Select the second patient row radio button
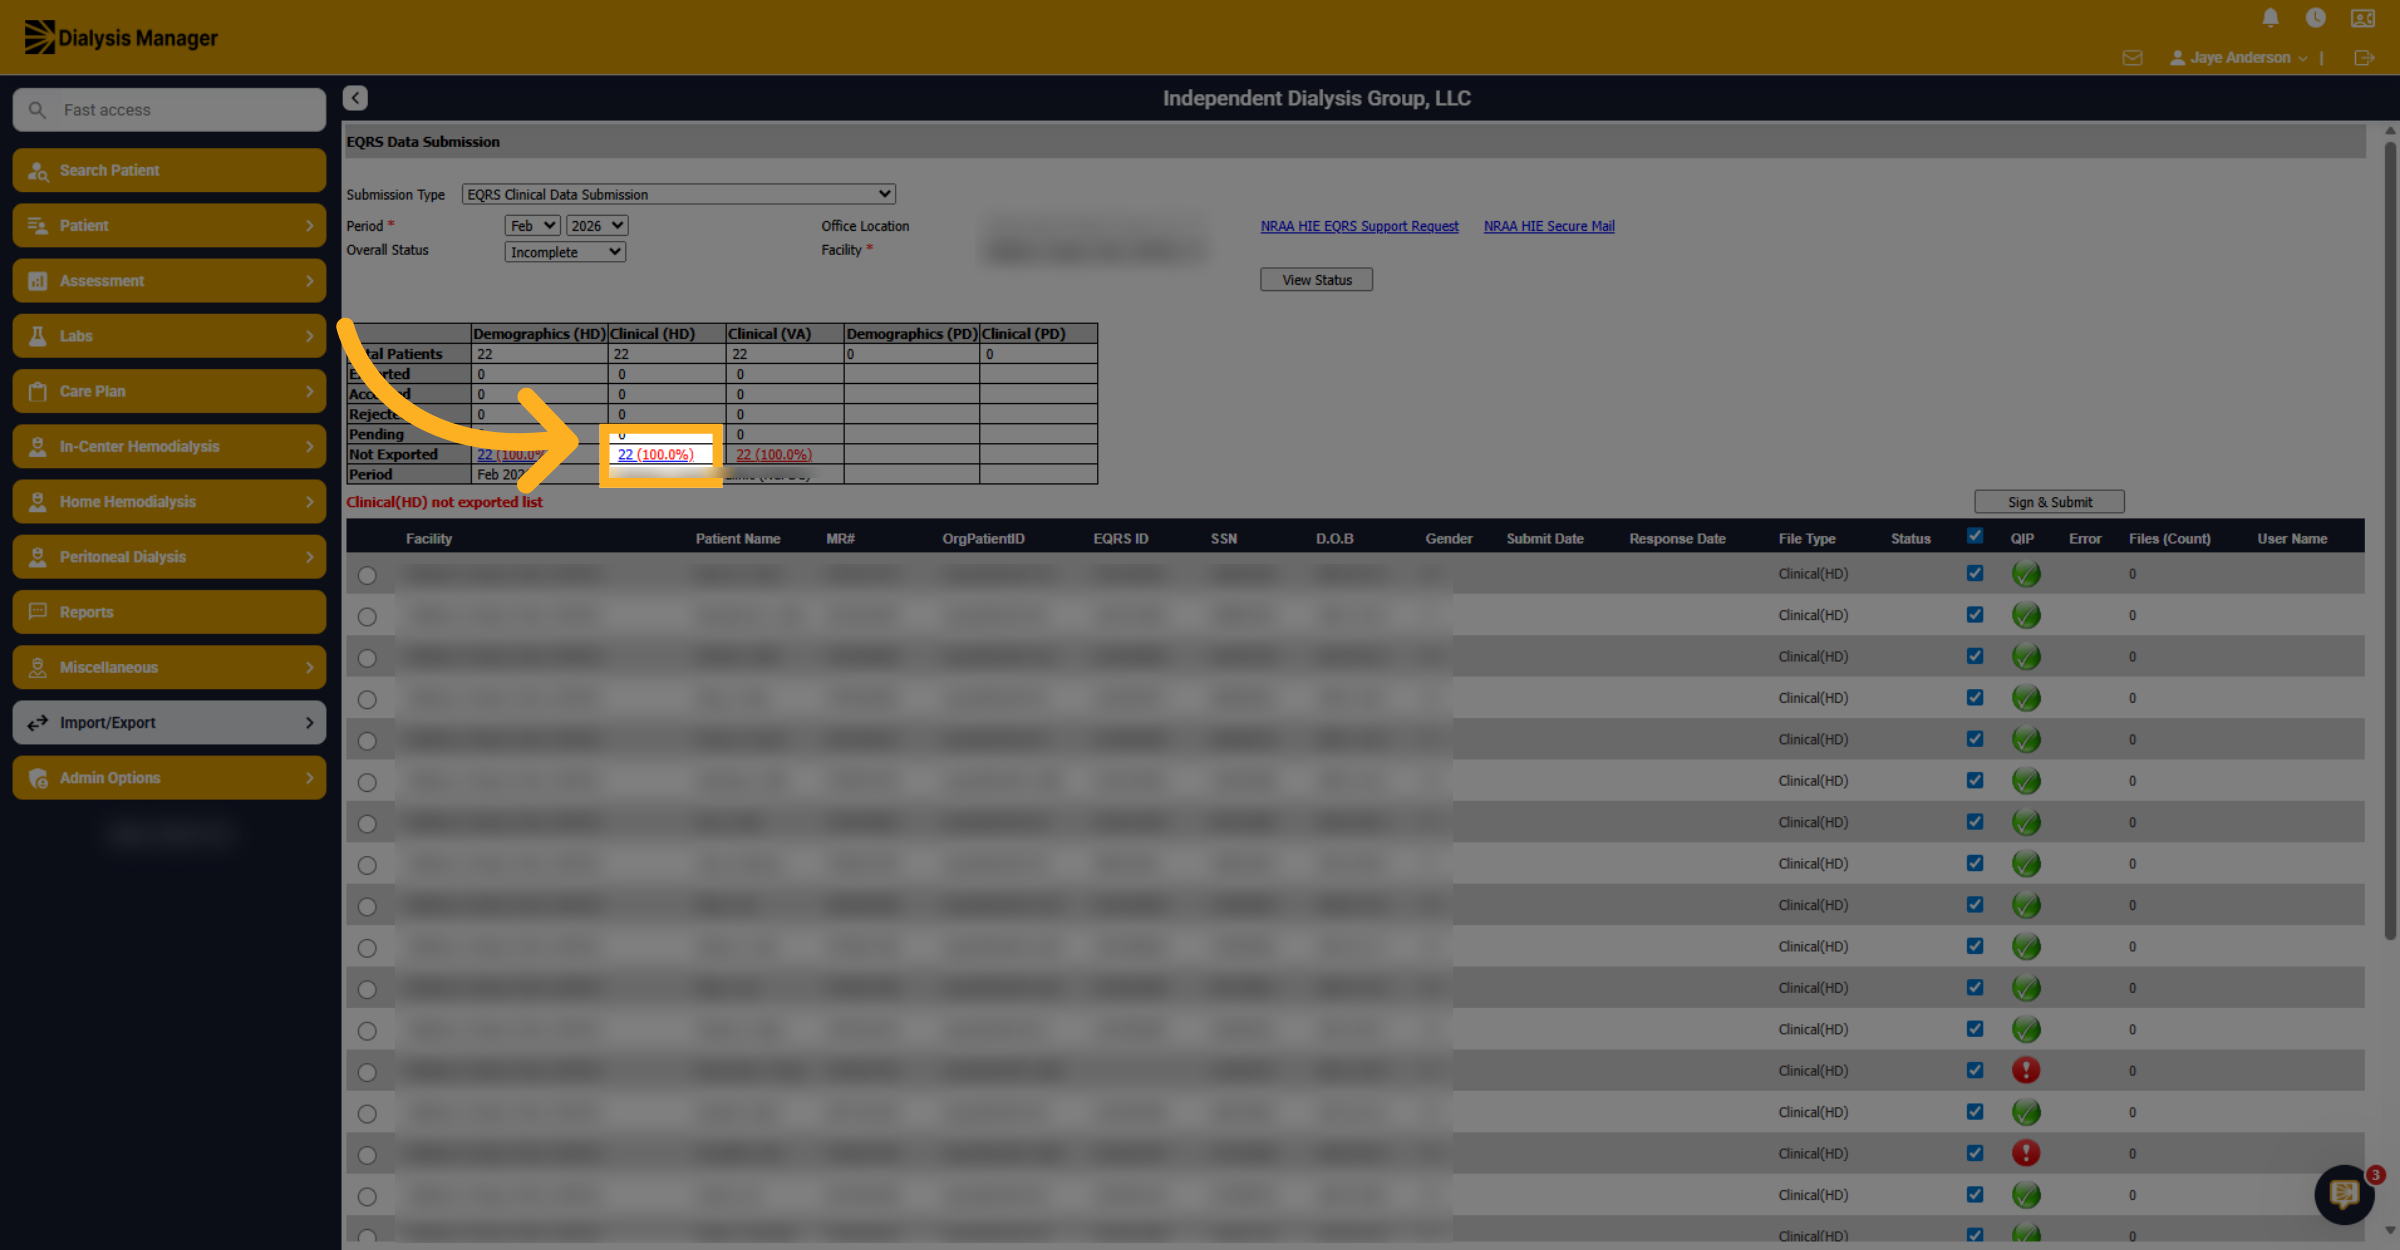Viewport: 2400px width, 1250px height. click(367, 617)
